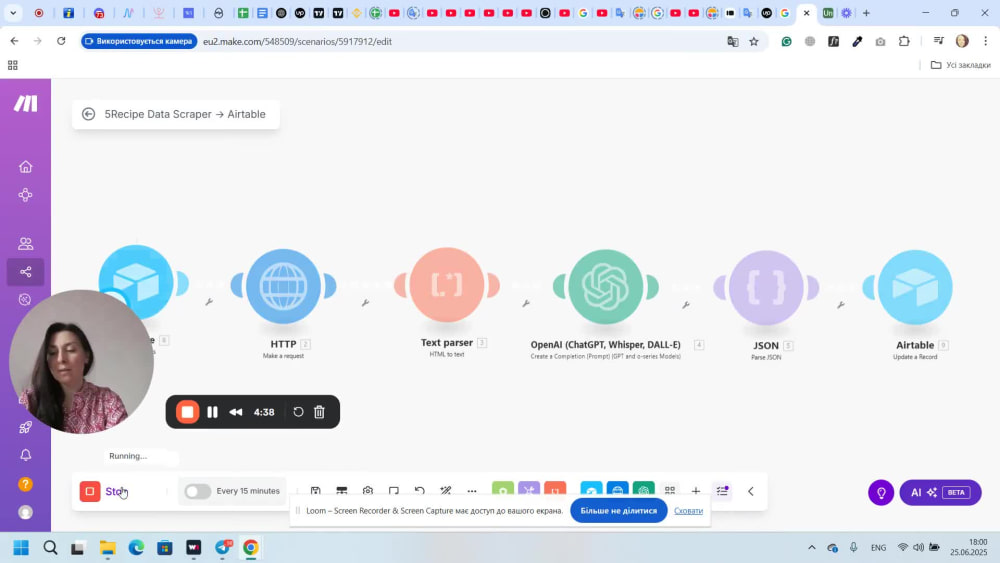Open the Make logo home
Viewport: 1000px width, 563px height.
[26, 103]
